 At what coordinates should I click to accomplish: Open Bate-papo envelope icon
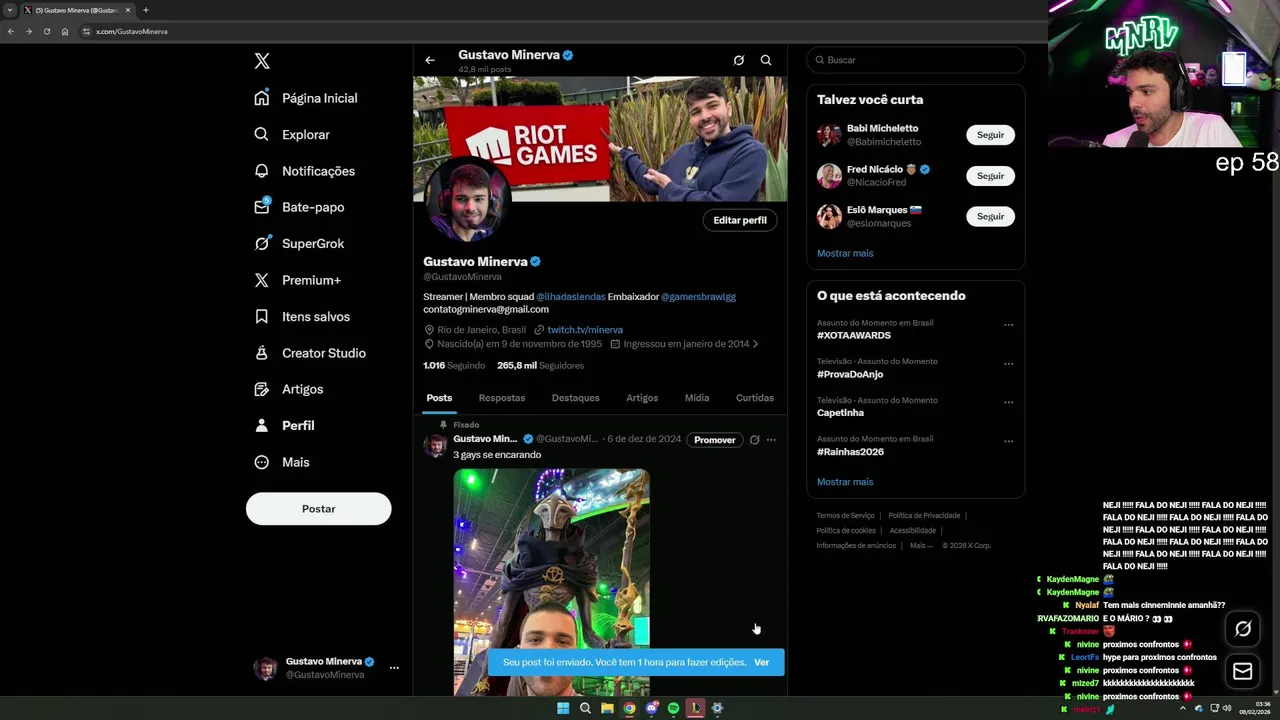[262, 207]
